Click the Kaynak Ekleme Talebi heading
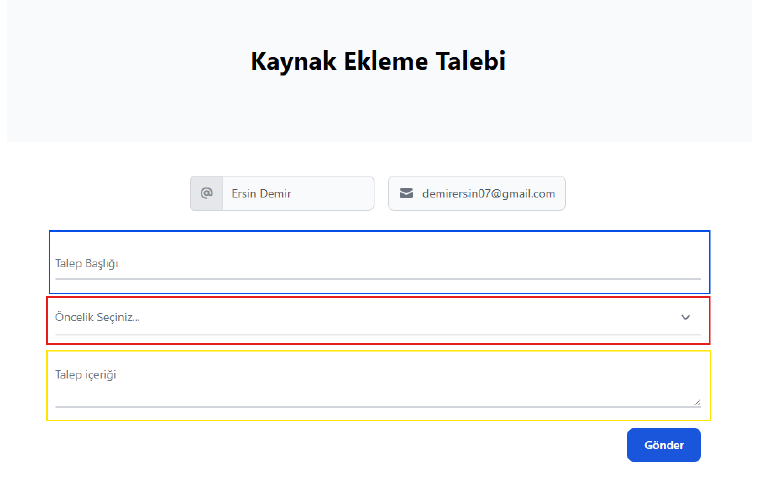 click(378, 61)
